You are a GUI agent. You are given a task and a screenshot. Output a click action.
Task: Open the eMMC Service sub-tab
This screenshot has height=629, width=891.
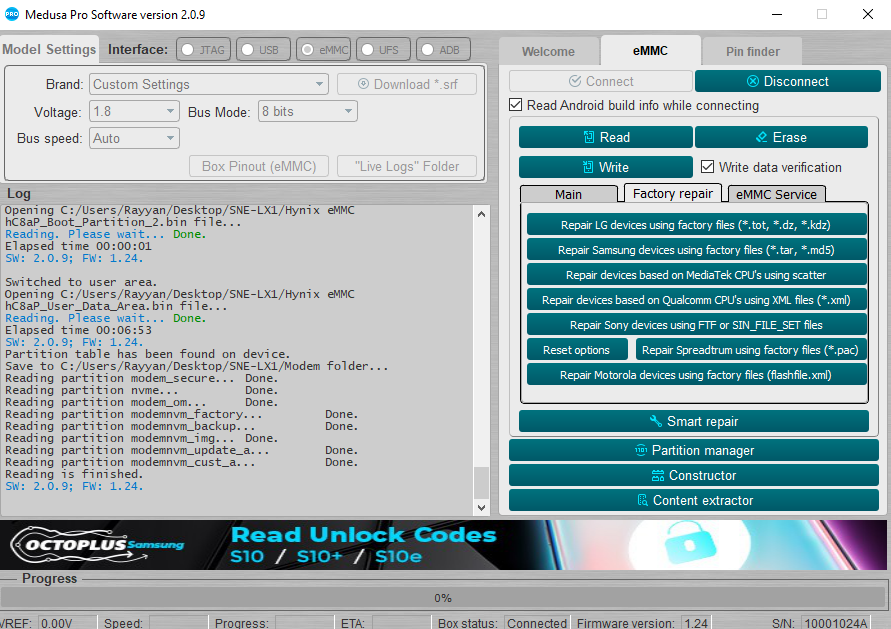pos(776,194)
